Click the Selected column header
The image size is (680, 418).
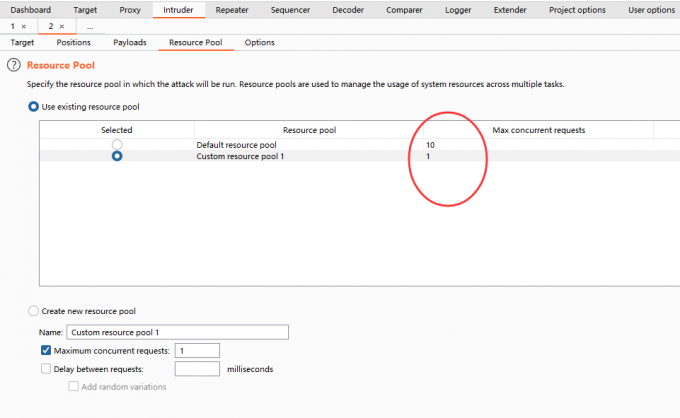[117, 130]
